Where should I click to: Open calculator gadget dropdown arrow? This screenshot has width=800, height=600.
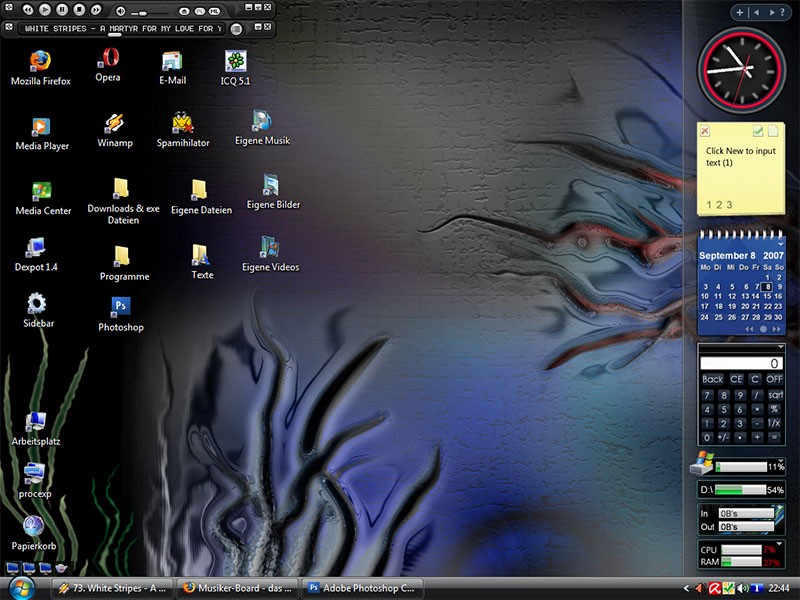[x=781, y=347]
